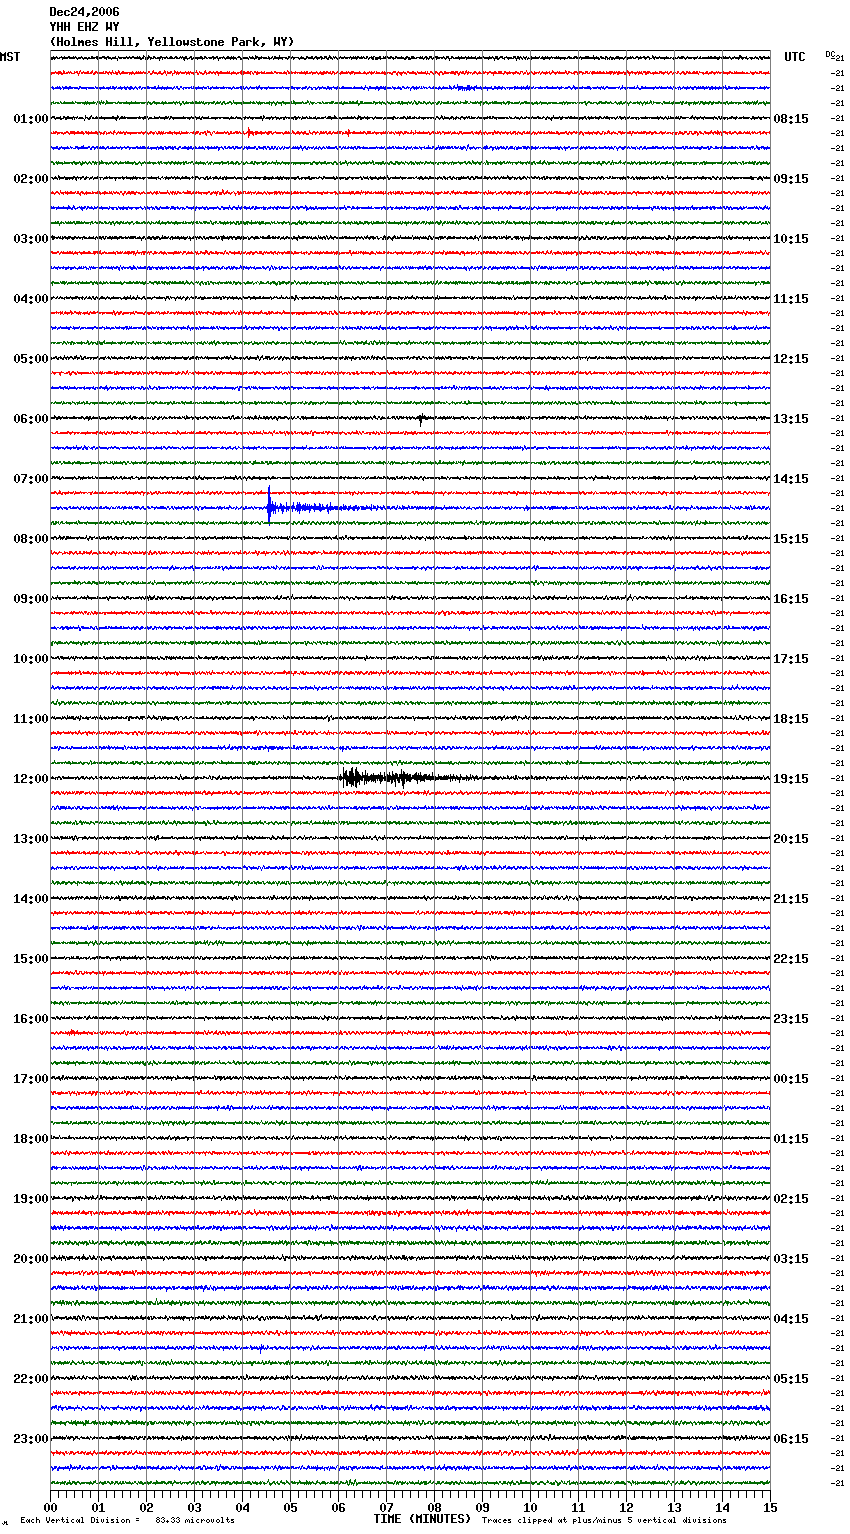This screenshot has height=1534, width=850.
Task: Click the 05 minute tick on the bottom axis
Action: click(x=290, y=1507)
